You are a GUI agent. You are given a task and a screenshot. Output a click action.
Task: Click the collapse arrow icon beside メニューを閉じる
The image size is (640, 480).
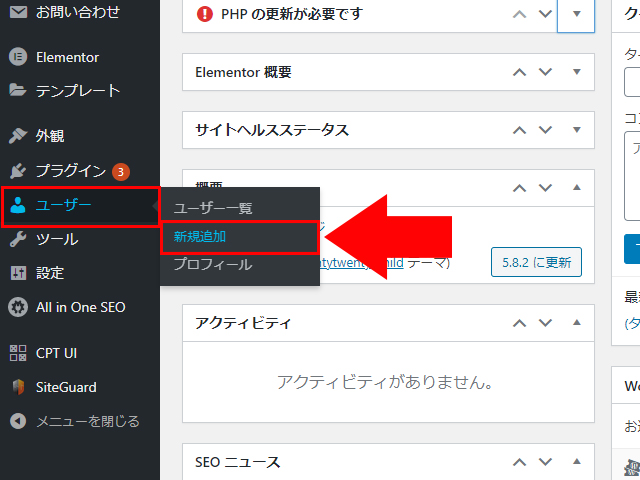click(18, 421)
